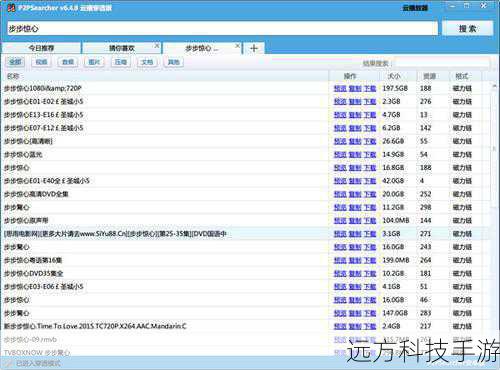The width and height of the screenshot is (500, 370).
Task: Click the scroll-up arrow of results list
Action: [494, 86]
